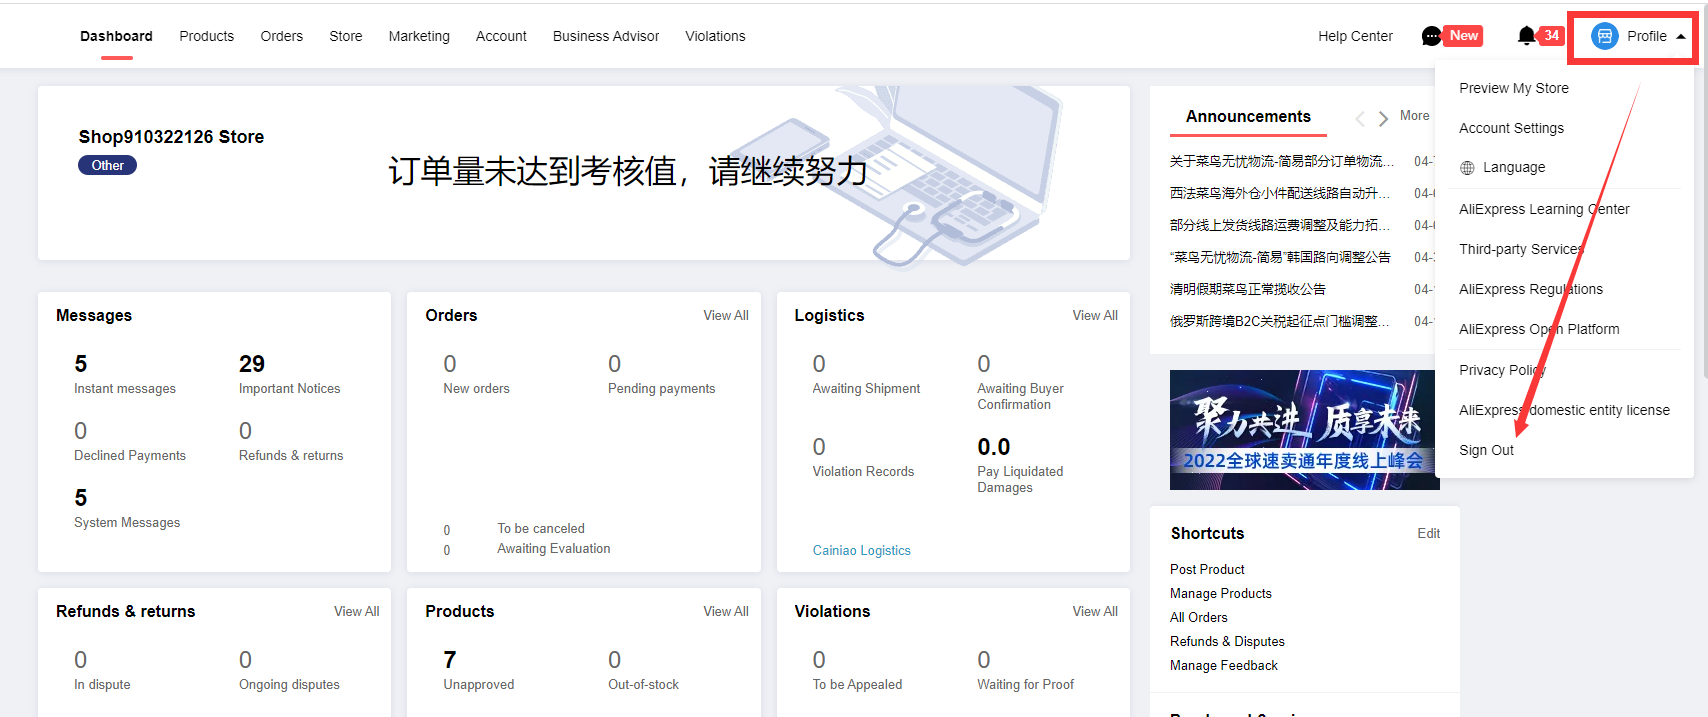This screenshot has width=1708, height=717.
Task: Select Third-party Services
Action: (x=1521, y=249)
